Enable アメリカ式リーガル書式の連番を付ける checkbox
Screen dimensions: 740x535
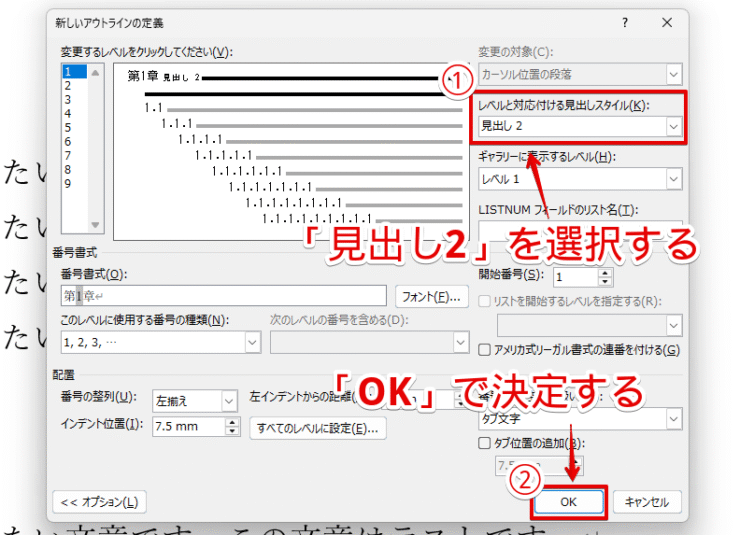tap(484, 350)
